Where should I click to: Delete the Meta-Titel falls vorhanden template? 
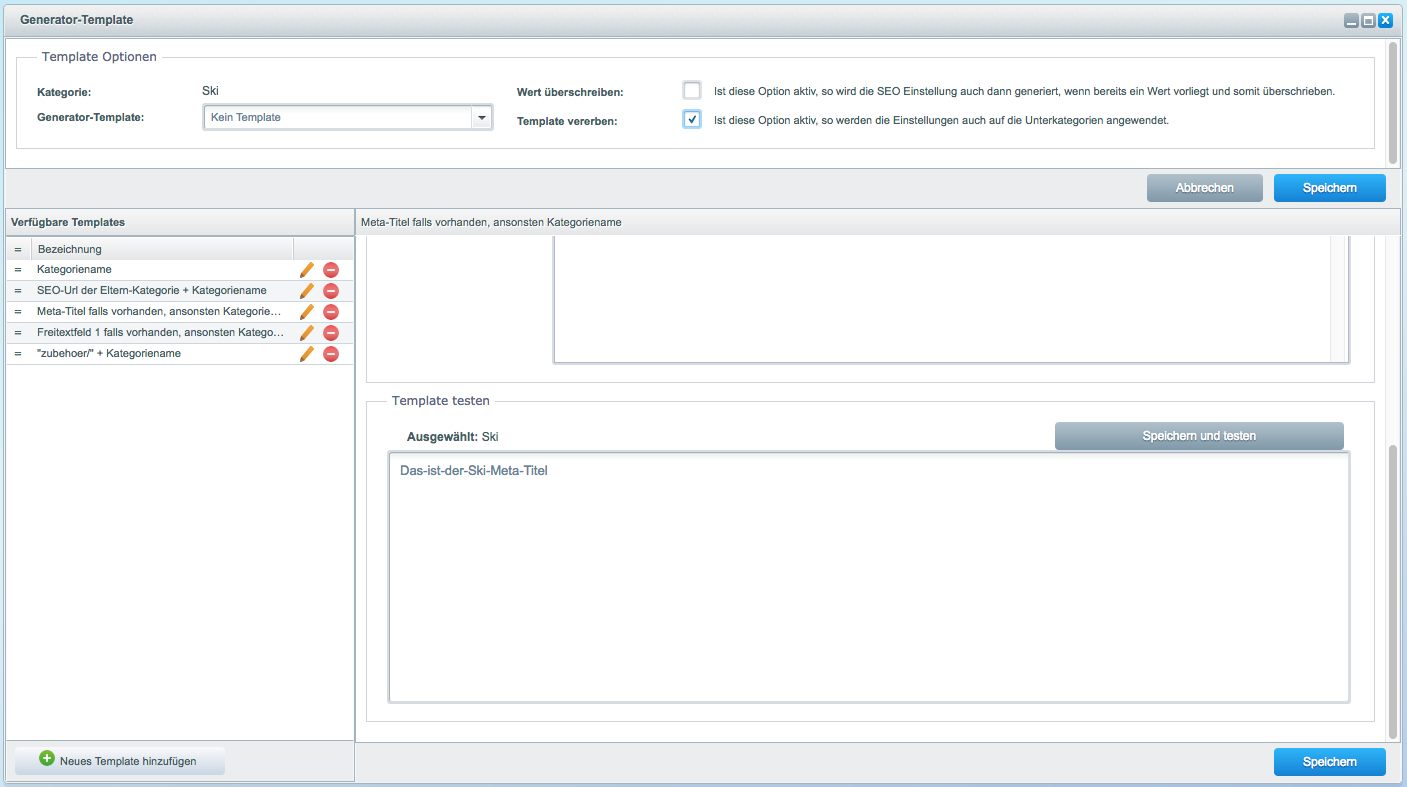331,312
